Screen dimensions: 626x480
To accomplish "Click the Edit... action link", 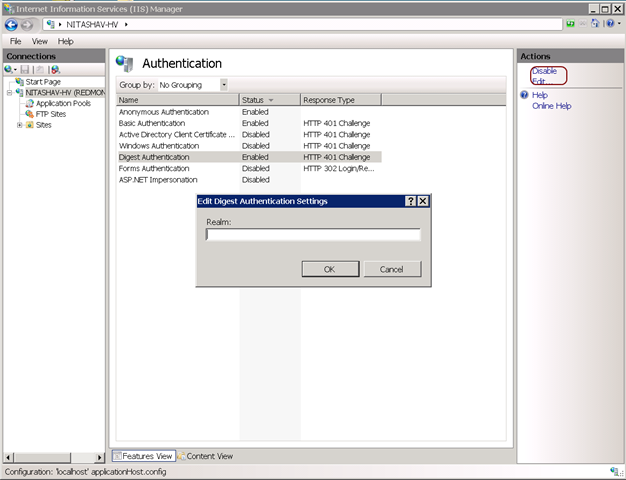I will pos(542,81).
